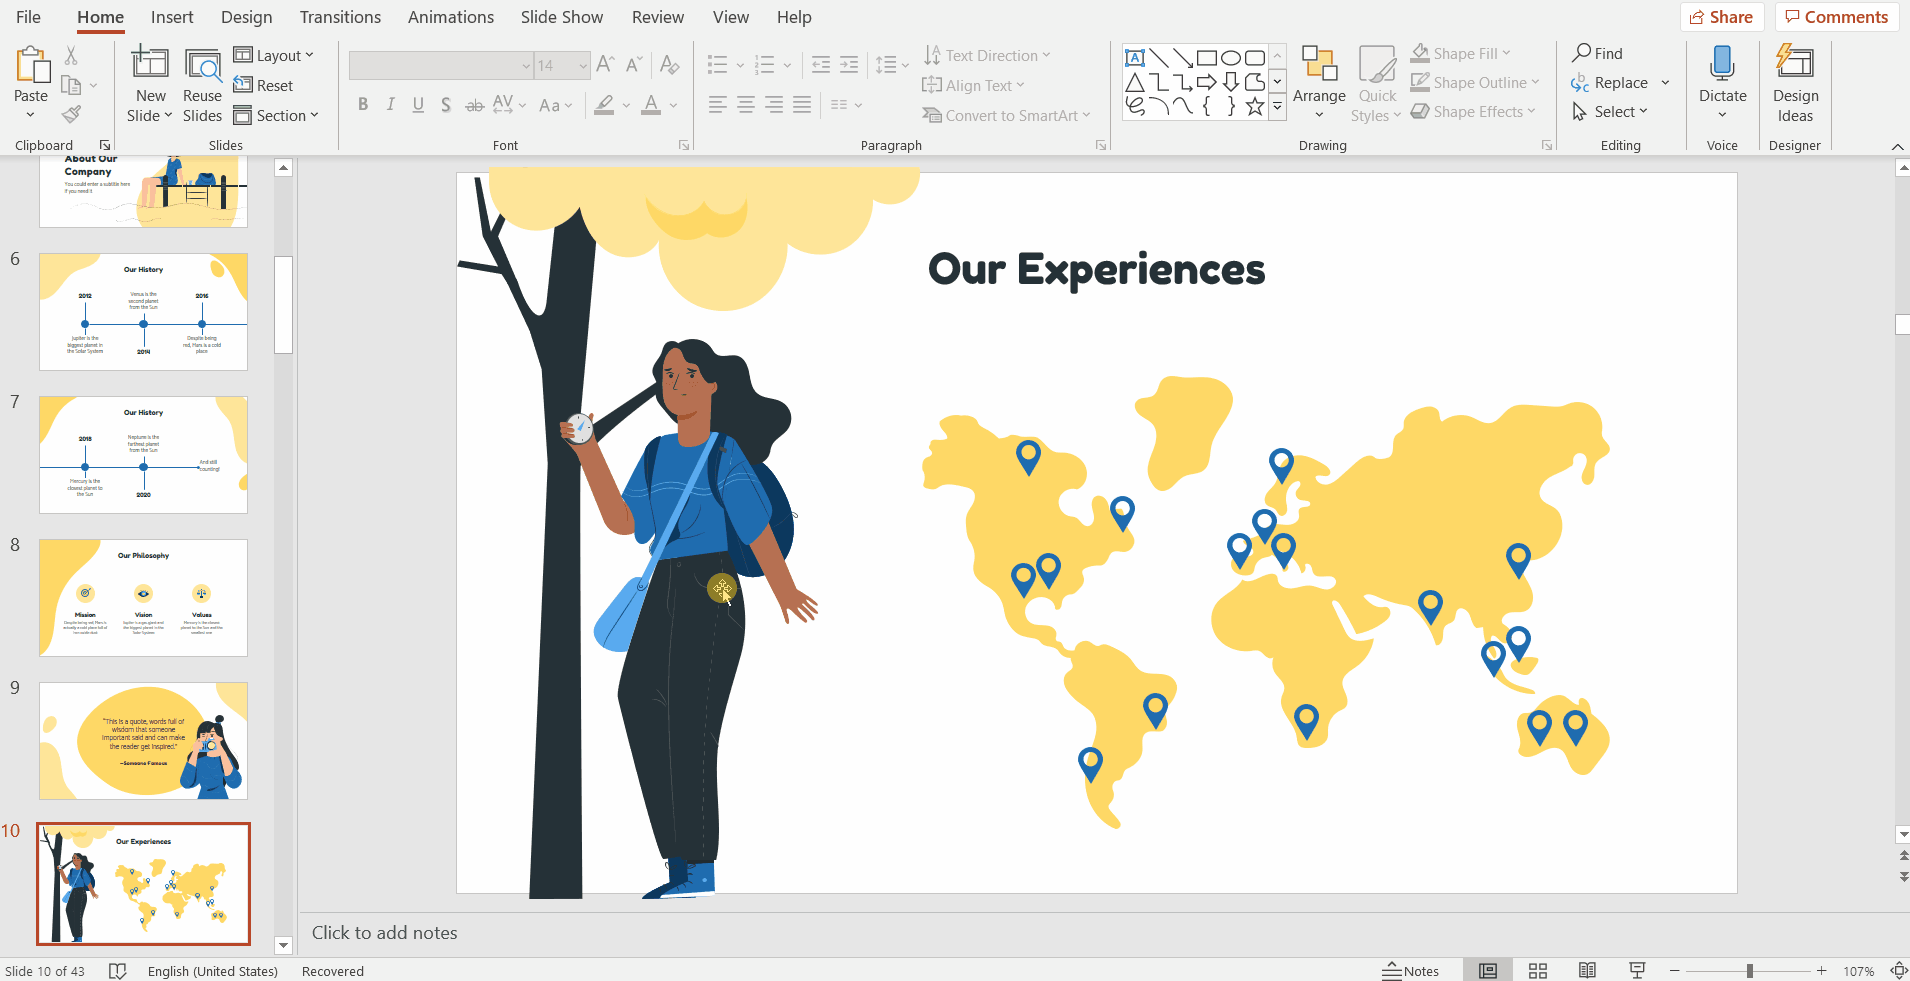Open the Slide Show tab
The image size is (1910, 981).
[561, 17]
